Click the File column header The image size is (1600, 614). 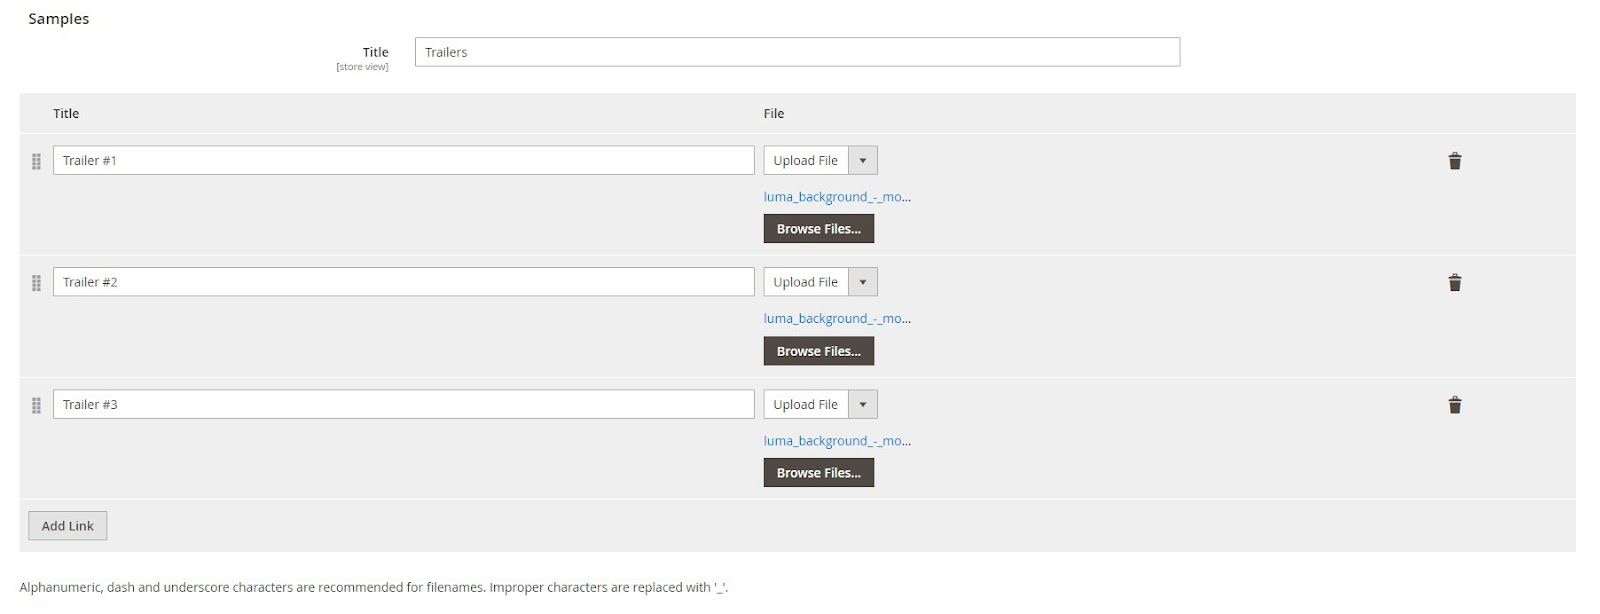point(774,114)
